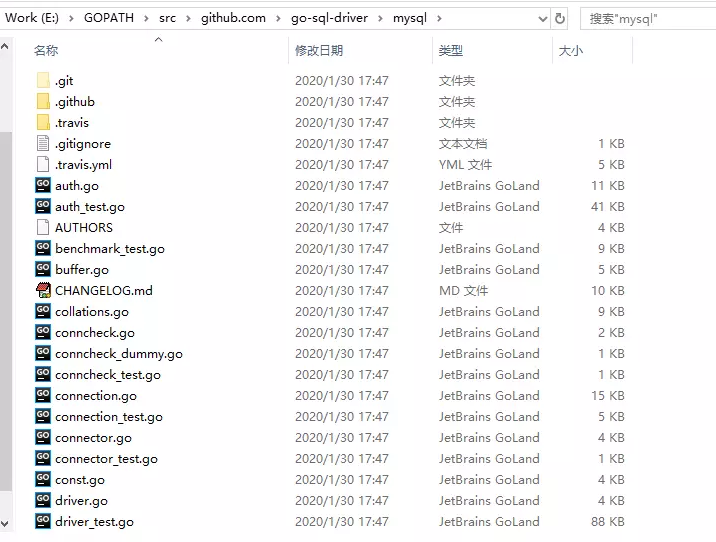
Task: Click the search "mysql" input box
Action: [648, 19]
